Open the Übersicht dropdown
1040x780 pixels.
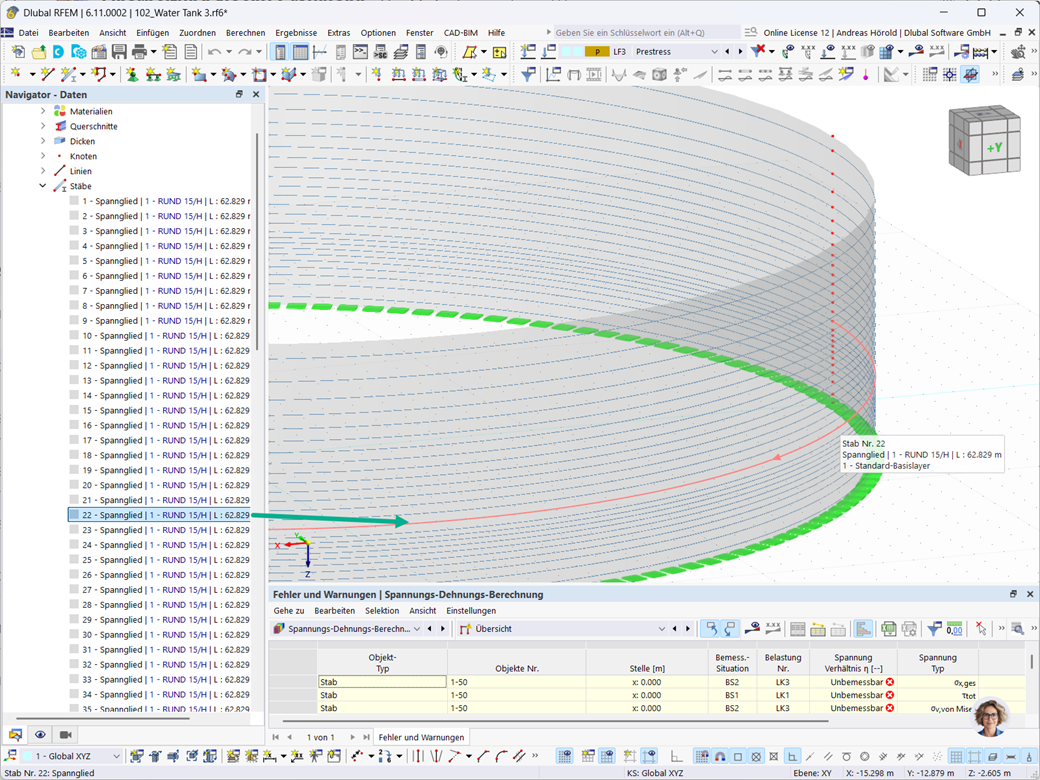(661, 629)
